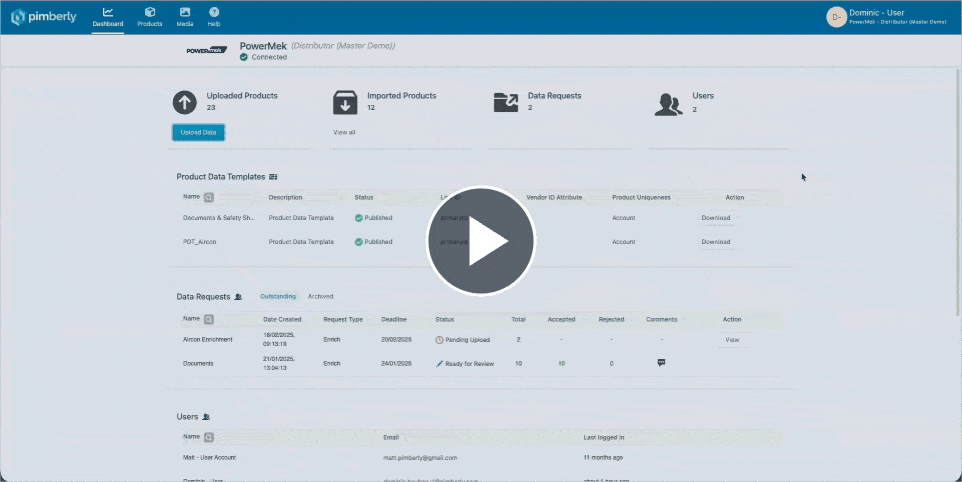The image size is (962, 482).
Task: Click the Product Uniqueness column header
Action: (641, 197)
